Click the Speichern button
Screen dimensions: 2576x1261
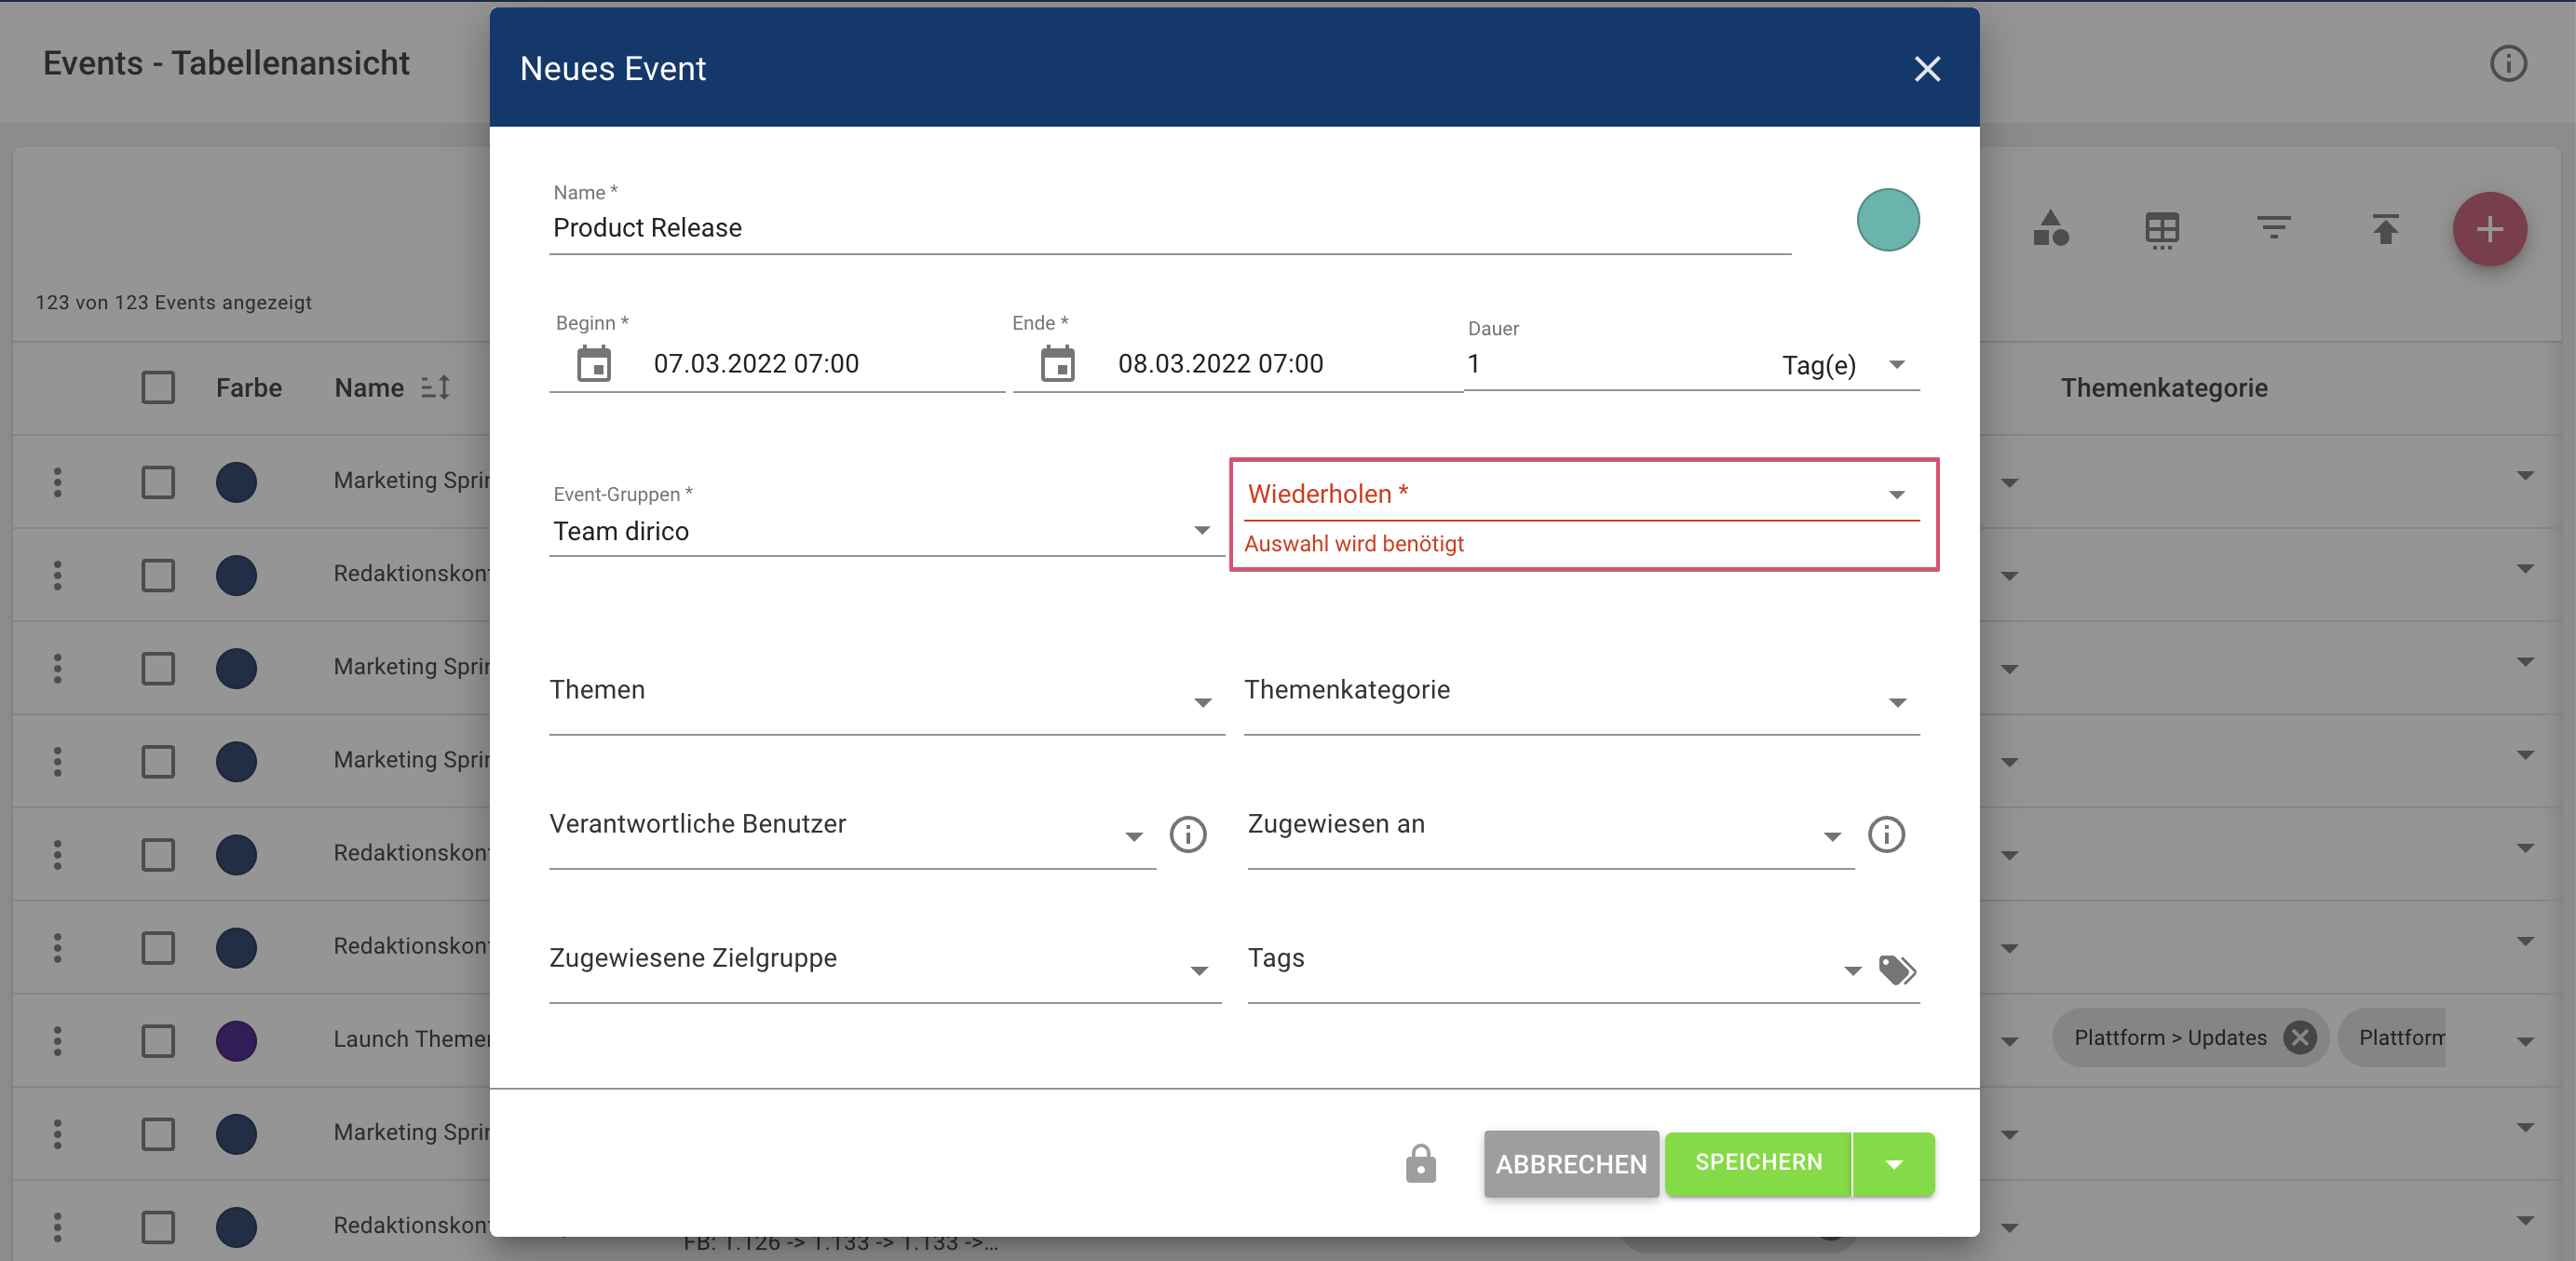coord(1758,1163)
